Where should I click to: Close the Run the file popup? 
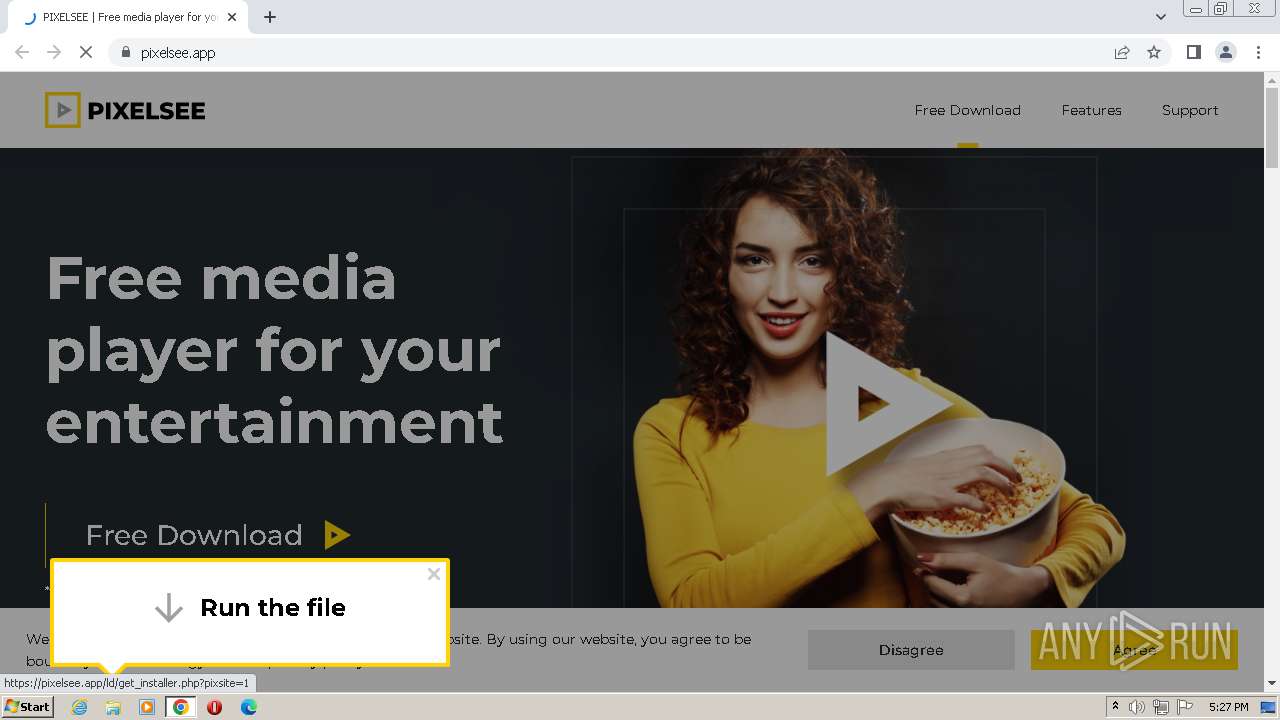point(433,574)
